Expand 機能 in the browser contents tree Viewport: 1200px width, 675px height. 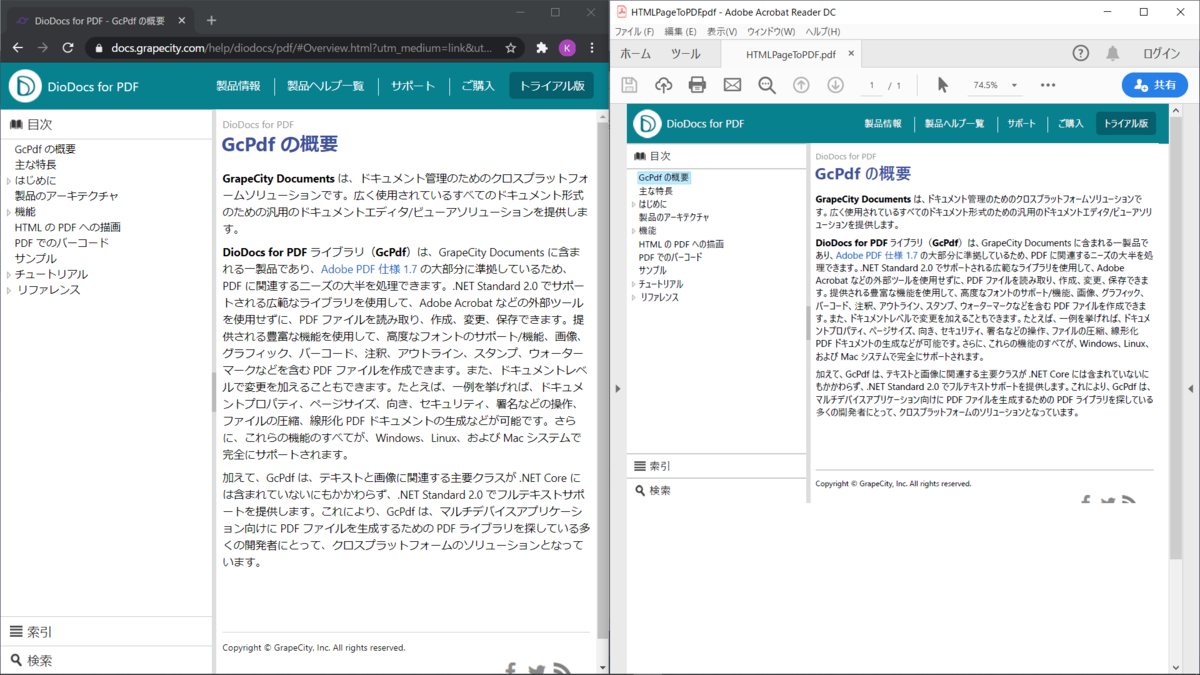click(9, 212)
